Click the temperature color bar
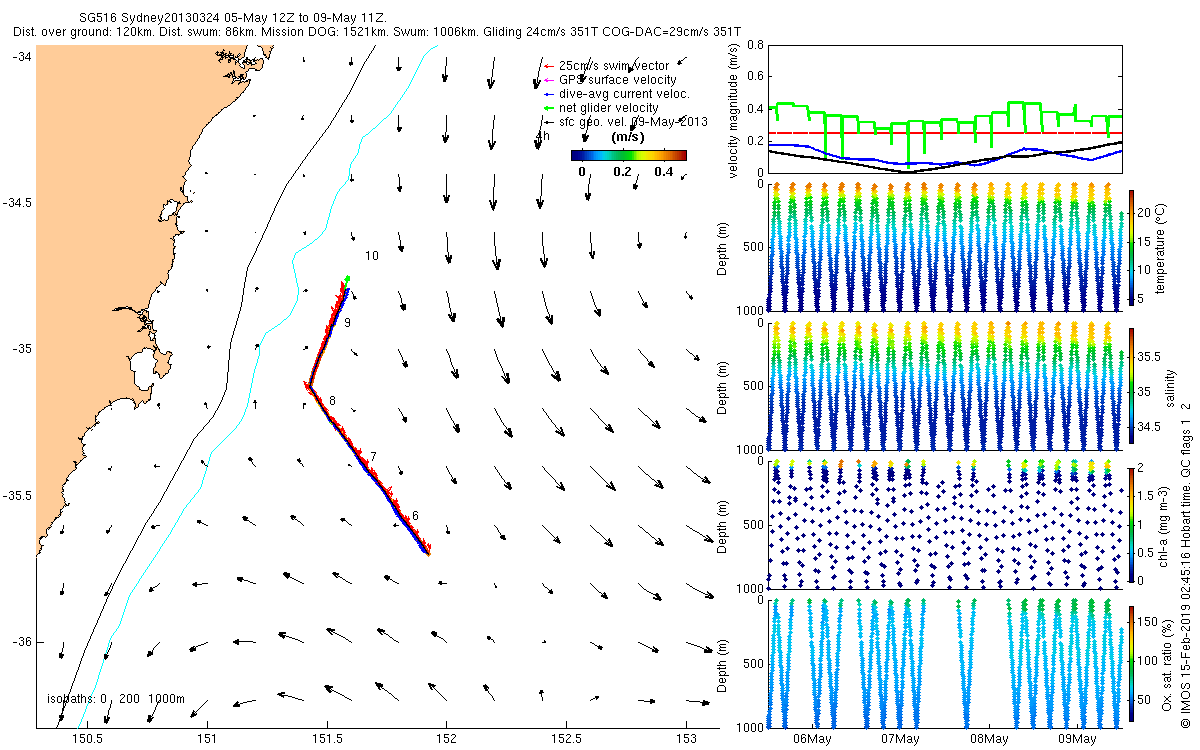This screenshot has width=1200, height=750. [x=1131, y=247]
